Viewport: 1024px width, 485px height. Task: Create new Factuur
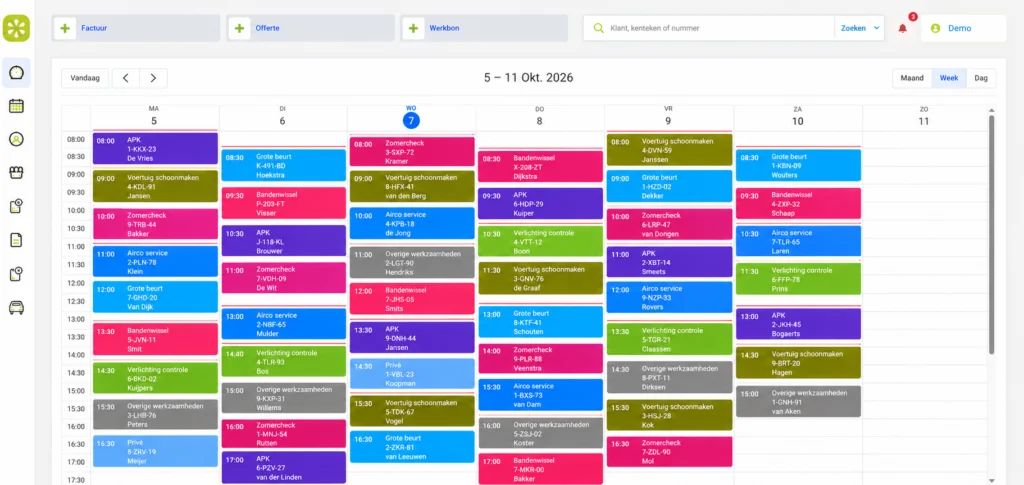(136, 28)
